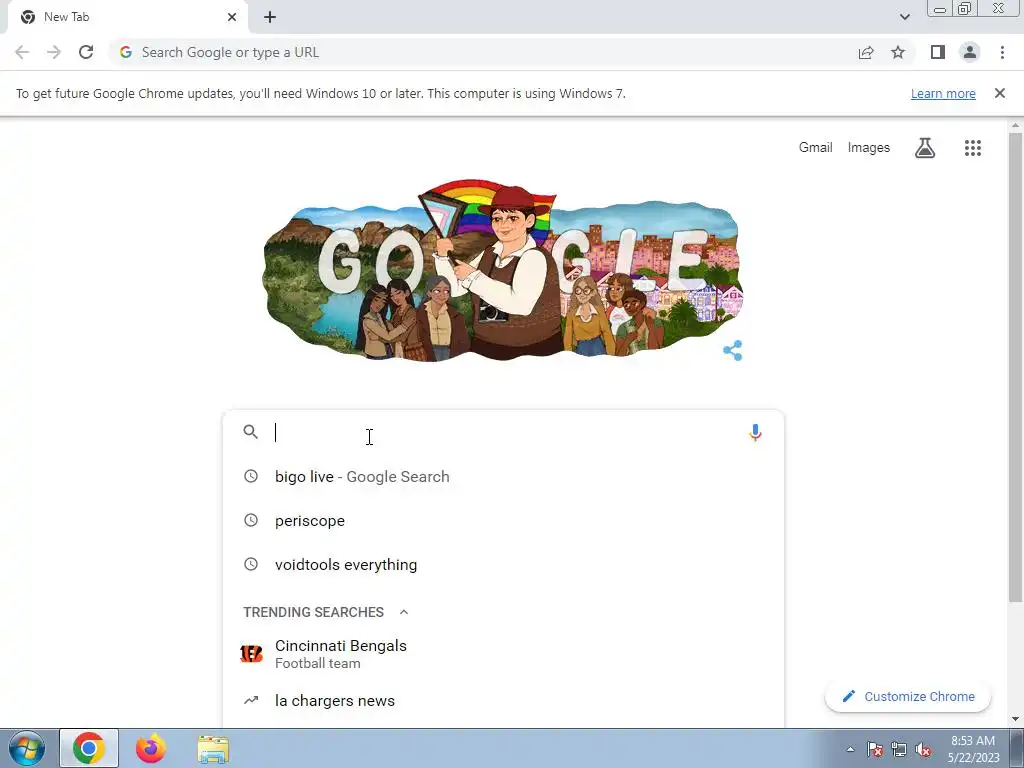Click the Cincinnati Bengals team logo

coord(251,653)
